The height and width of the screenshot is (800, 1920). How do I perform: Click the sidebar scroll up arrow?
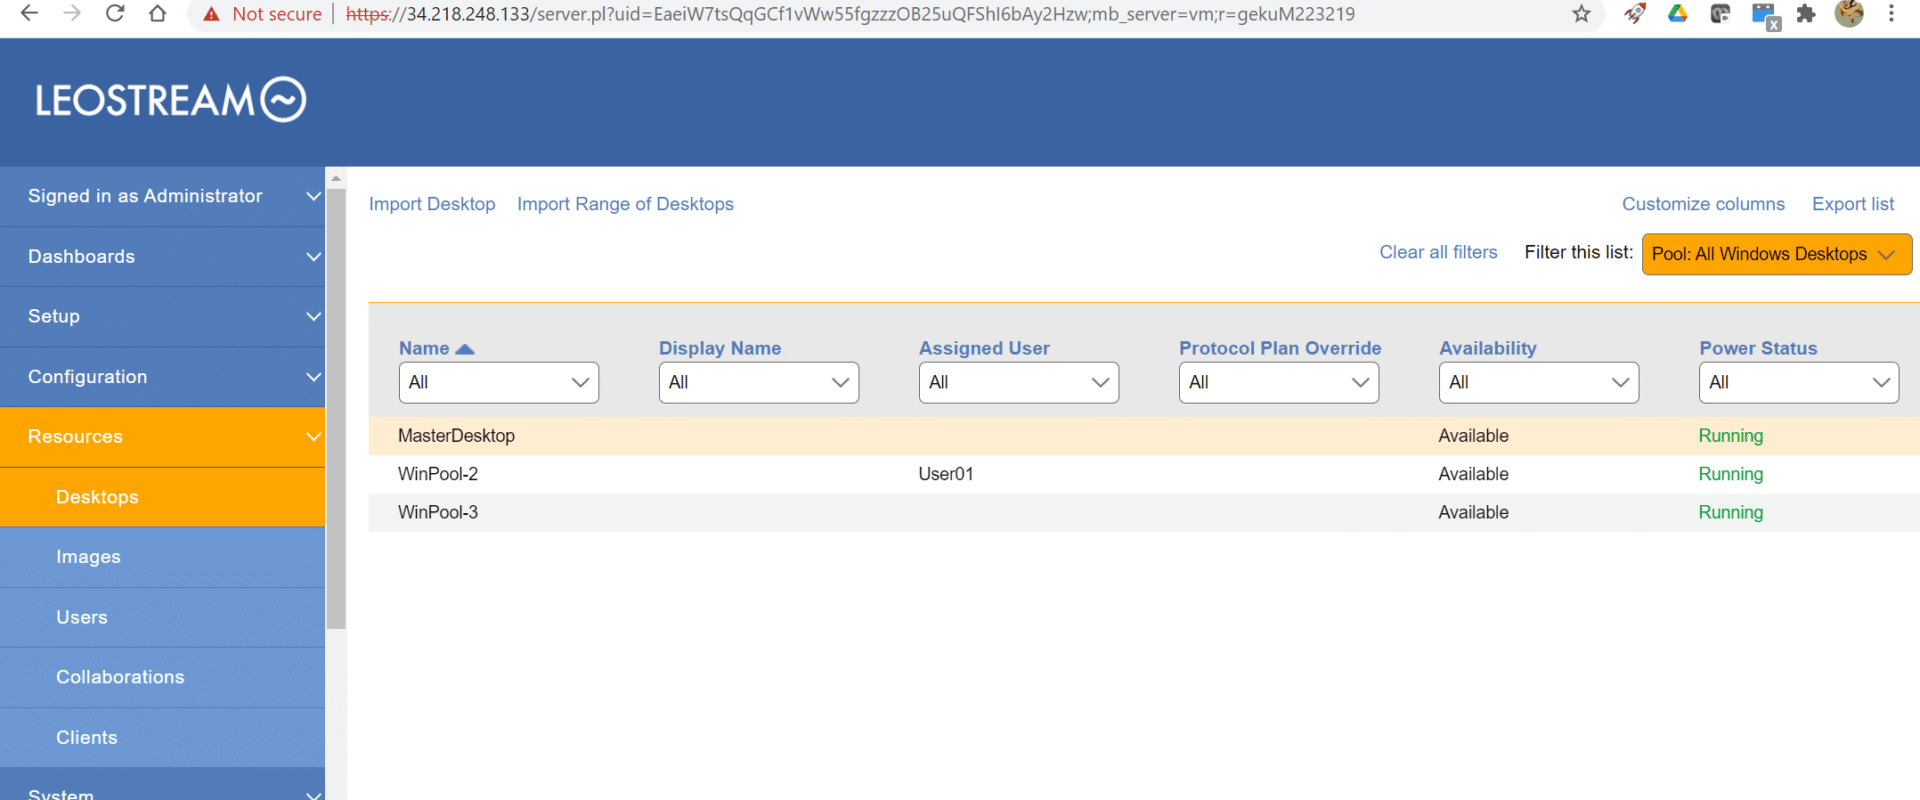coord(336,178)
